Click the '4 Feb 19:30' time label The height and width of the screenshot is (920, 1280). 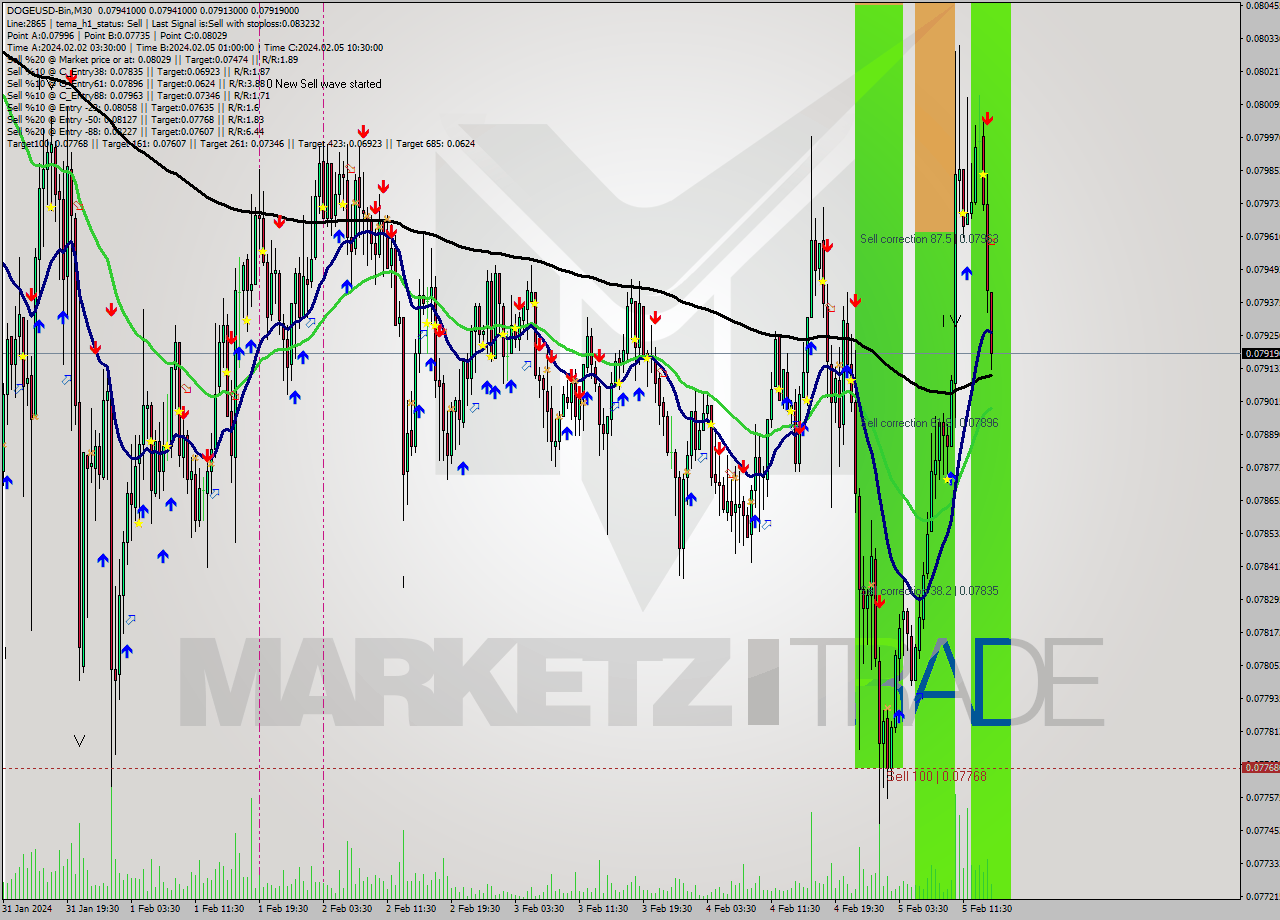pos(860,909)
